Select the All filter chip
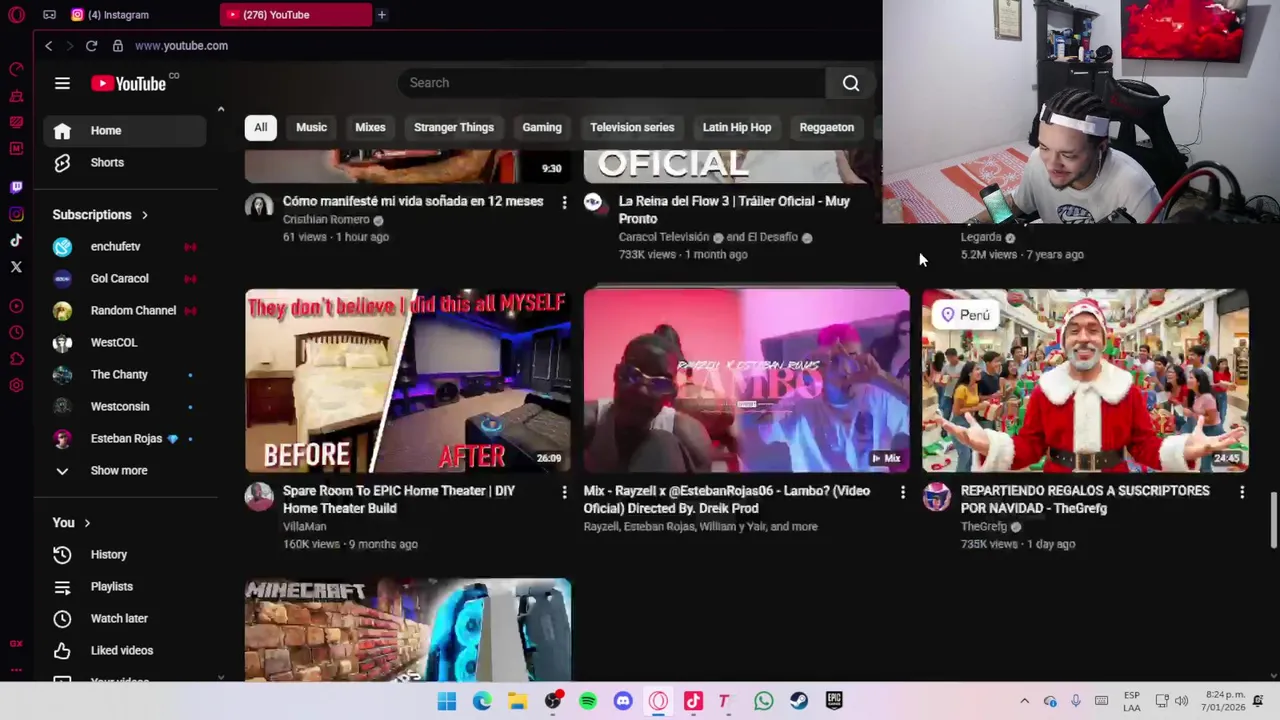 [260, 127]
